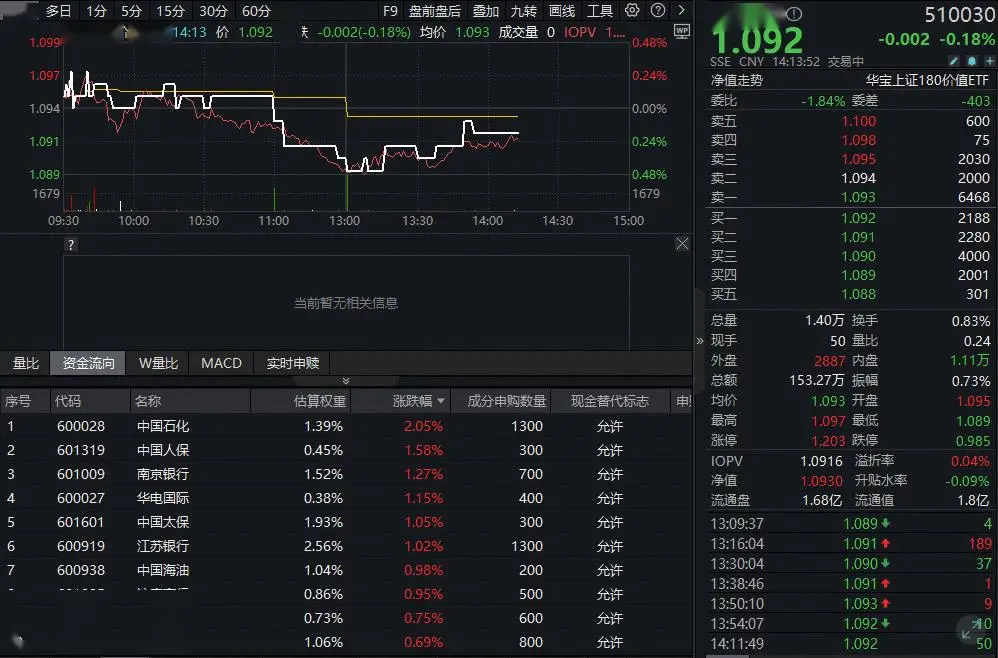
Task: Set a price alert with bell icon
Action: point(971,61)
